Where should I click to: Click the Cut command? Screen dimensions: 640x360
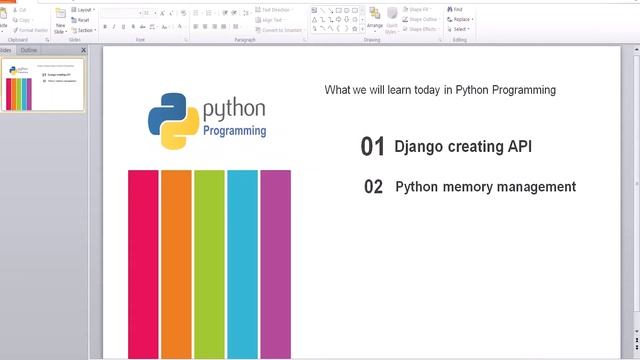(x=20, y=10)
